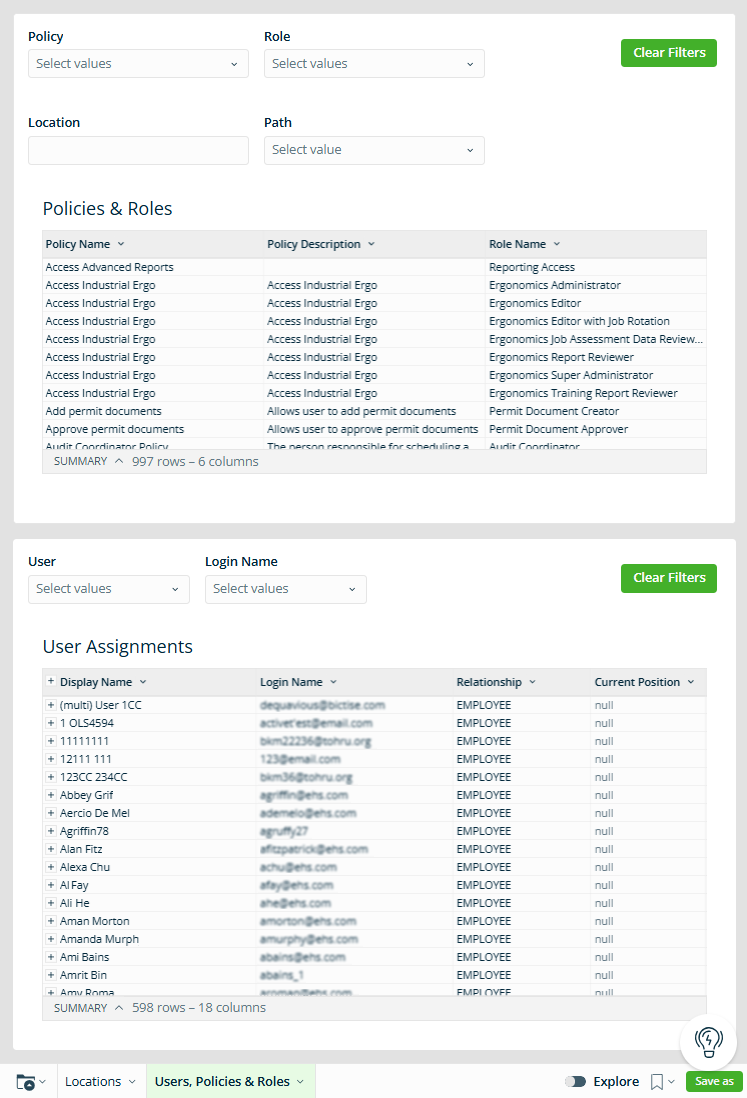This screenshot has width=747, height=1098.
Task: Expand the Agriffin78 row
Action: click(50, 831)
